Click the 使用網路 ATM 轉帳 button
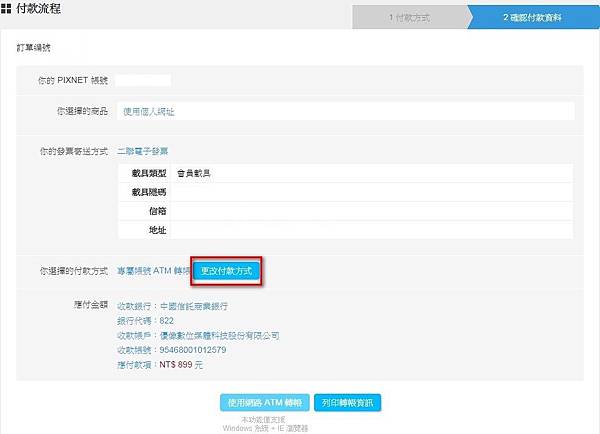The image size is (600, 434). click(x=265, y=403)
